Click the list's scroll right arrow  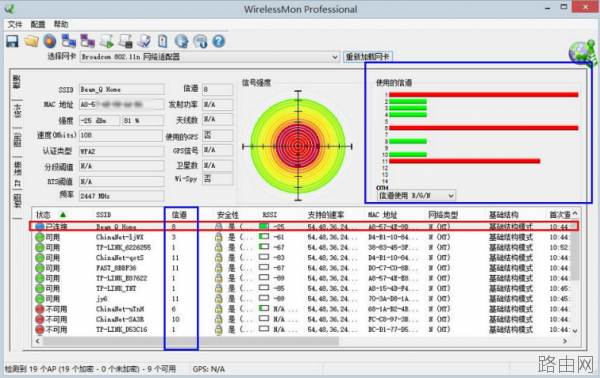point(565,341)
